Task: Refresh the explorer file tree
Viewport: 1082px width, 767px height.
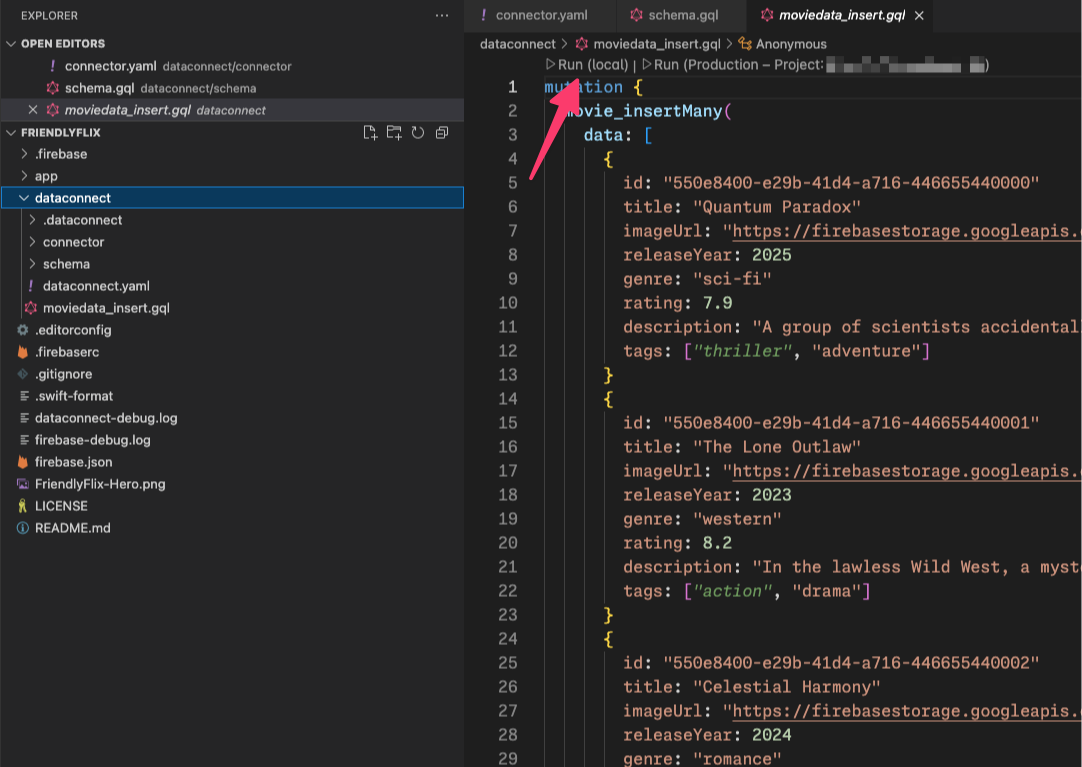Action: tap(418, 133)
